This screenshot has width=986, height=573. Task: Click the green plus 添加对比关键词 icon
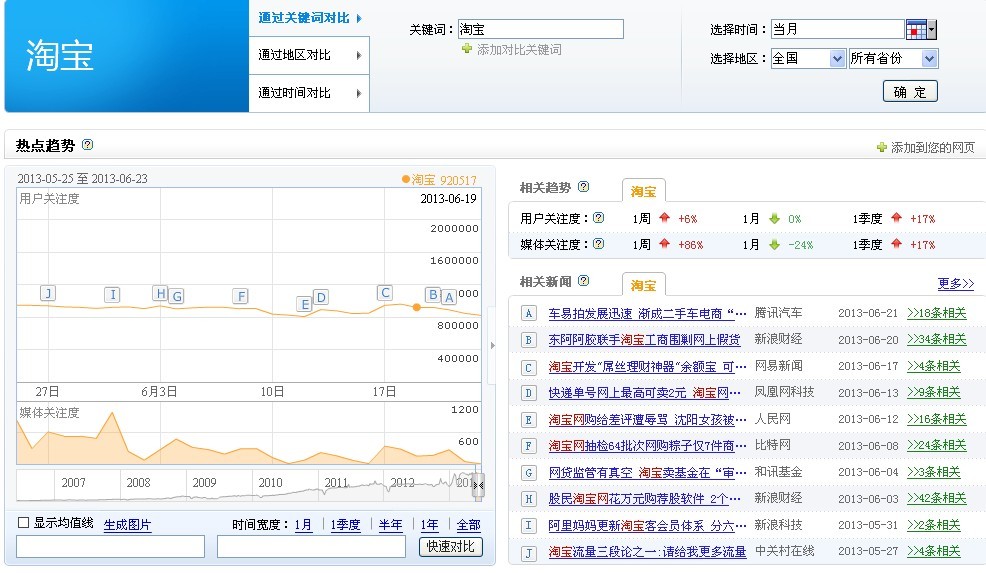click(x=466, y=49)
